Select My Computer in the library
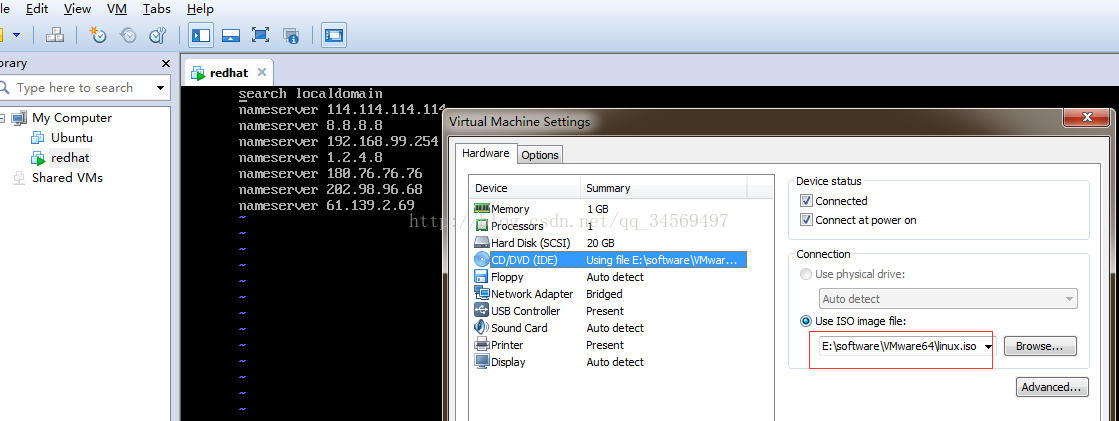The image size is (1119, 421). point(71,118)
